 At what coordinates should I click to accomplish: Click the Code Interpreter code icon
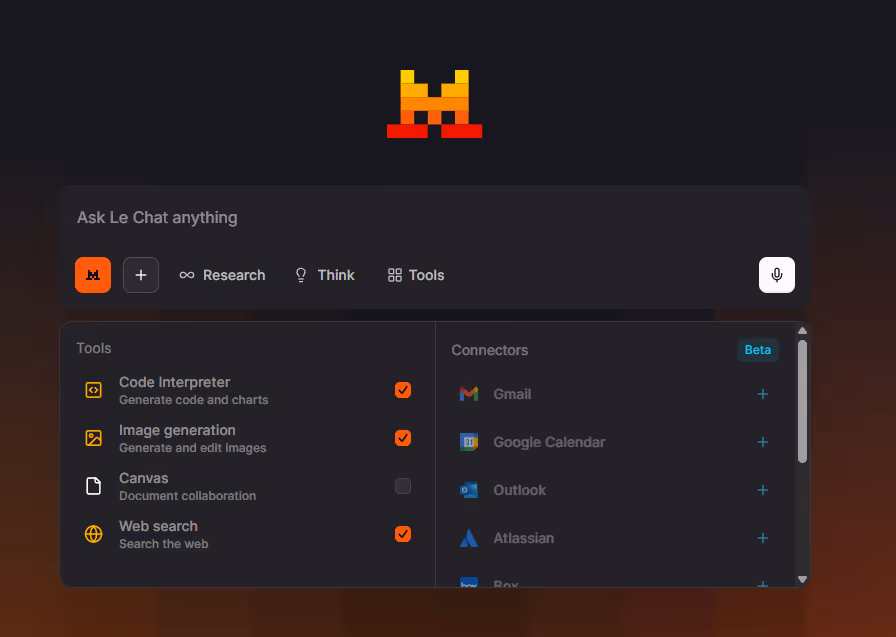pos(93,390)
